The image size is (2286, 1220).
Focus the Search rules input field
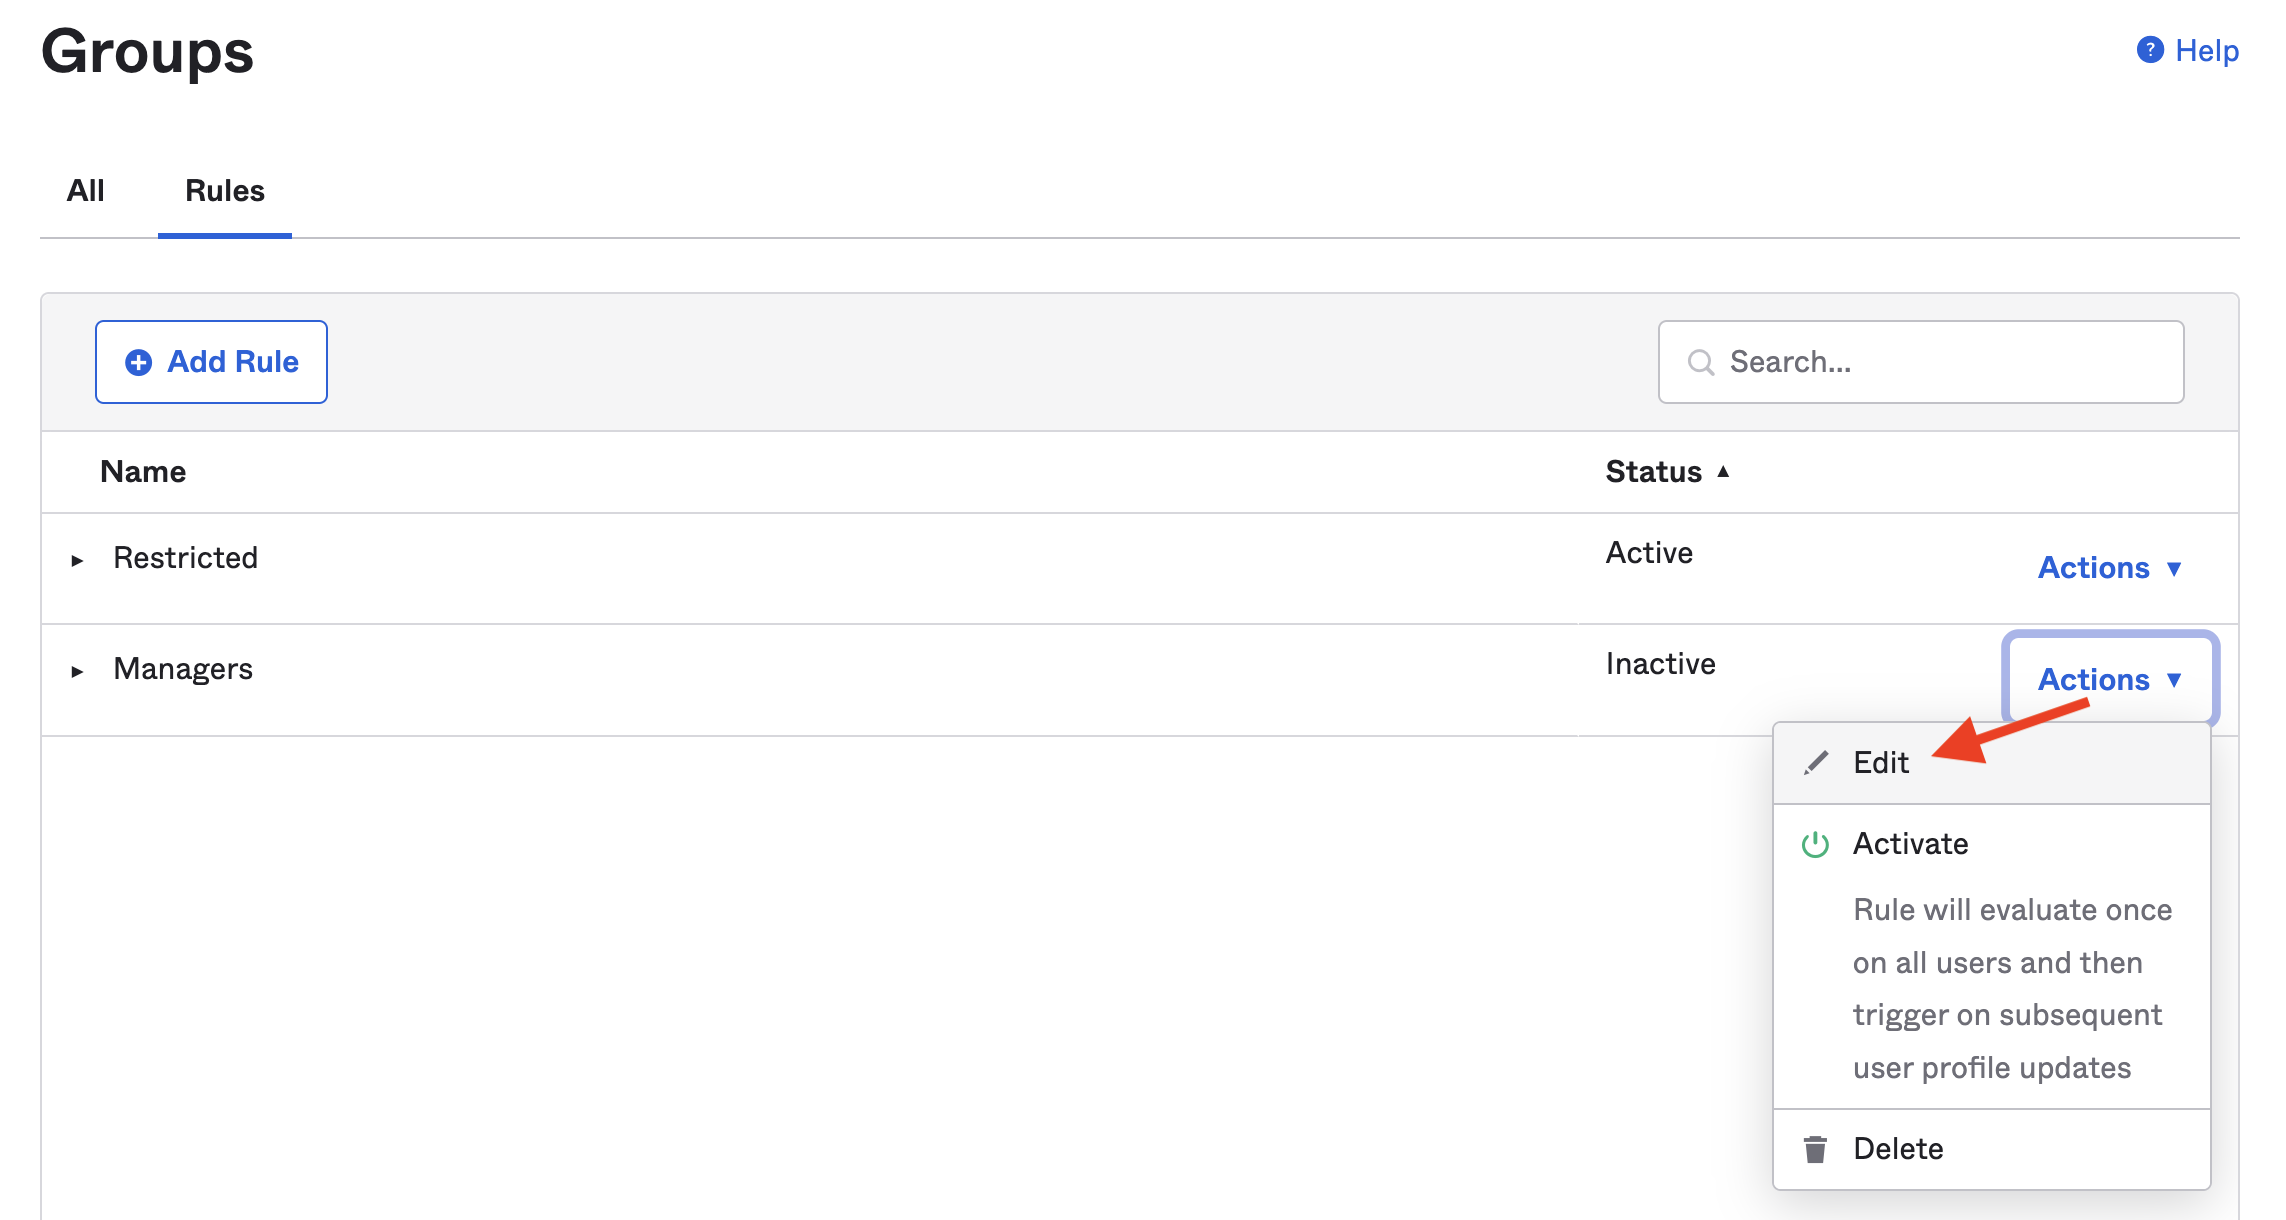coord(1950,362)
